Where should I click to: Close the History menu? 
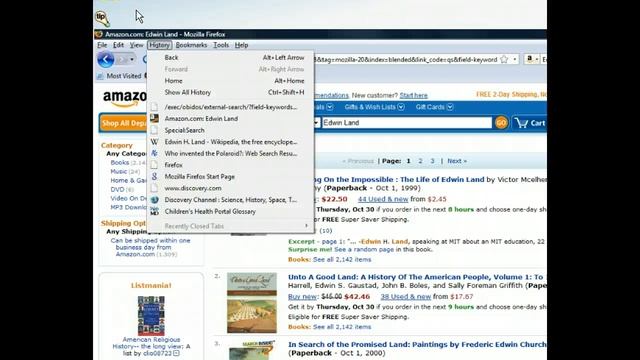tap(159, 45)
